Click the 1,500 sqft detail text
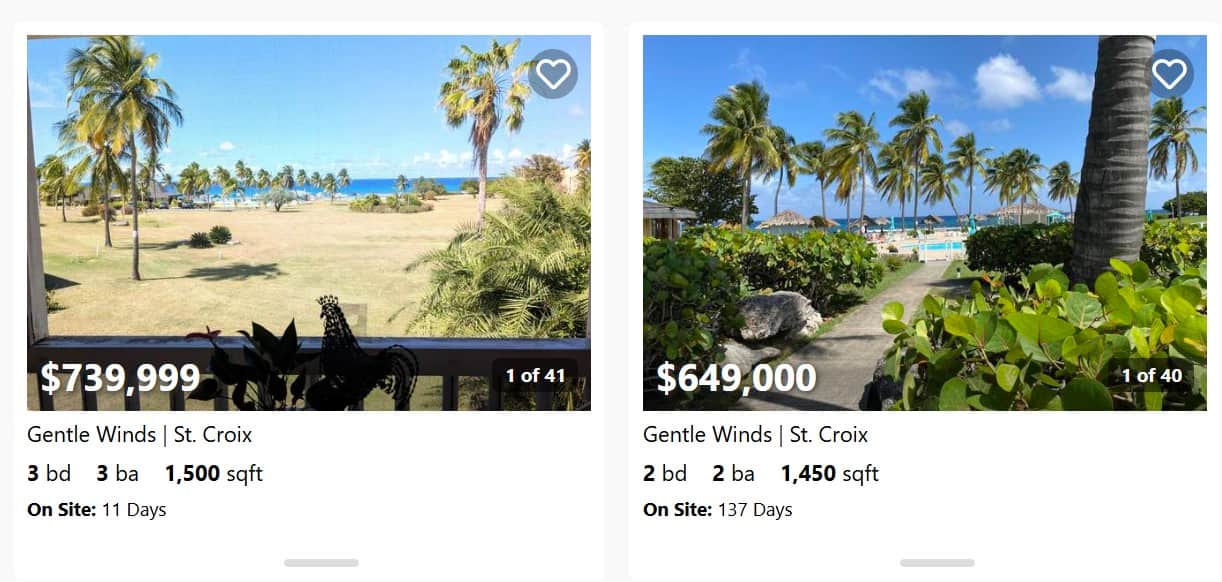 pos(214,473)
